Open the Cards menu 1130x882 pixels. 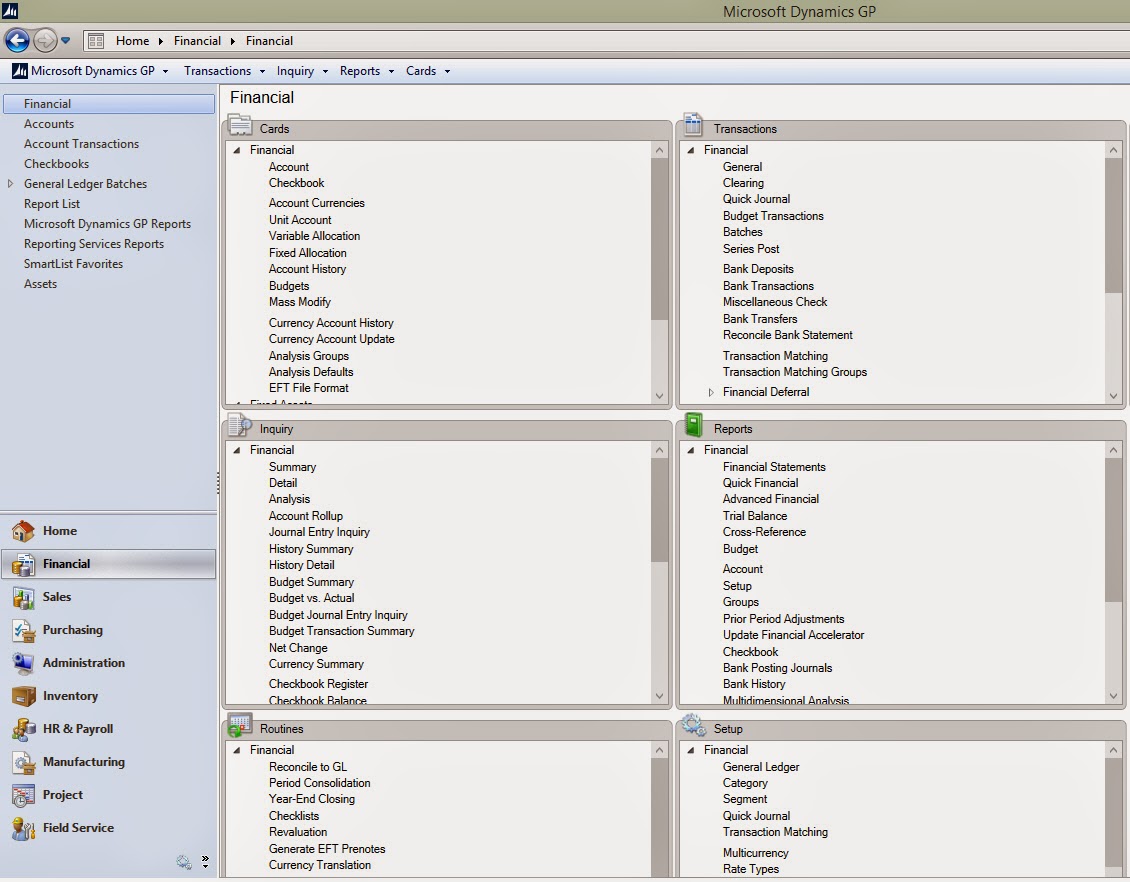pyautogui.click(x=427, y=71)
